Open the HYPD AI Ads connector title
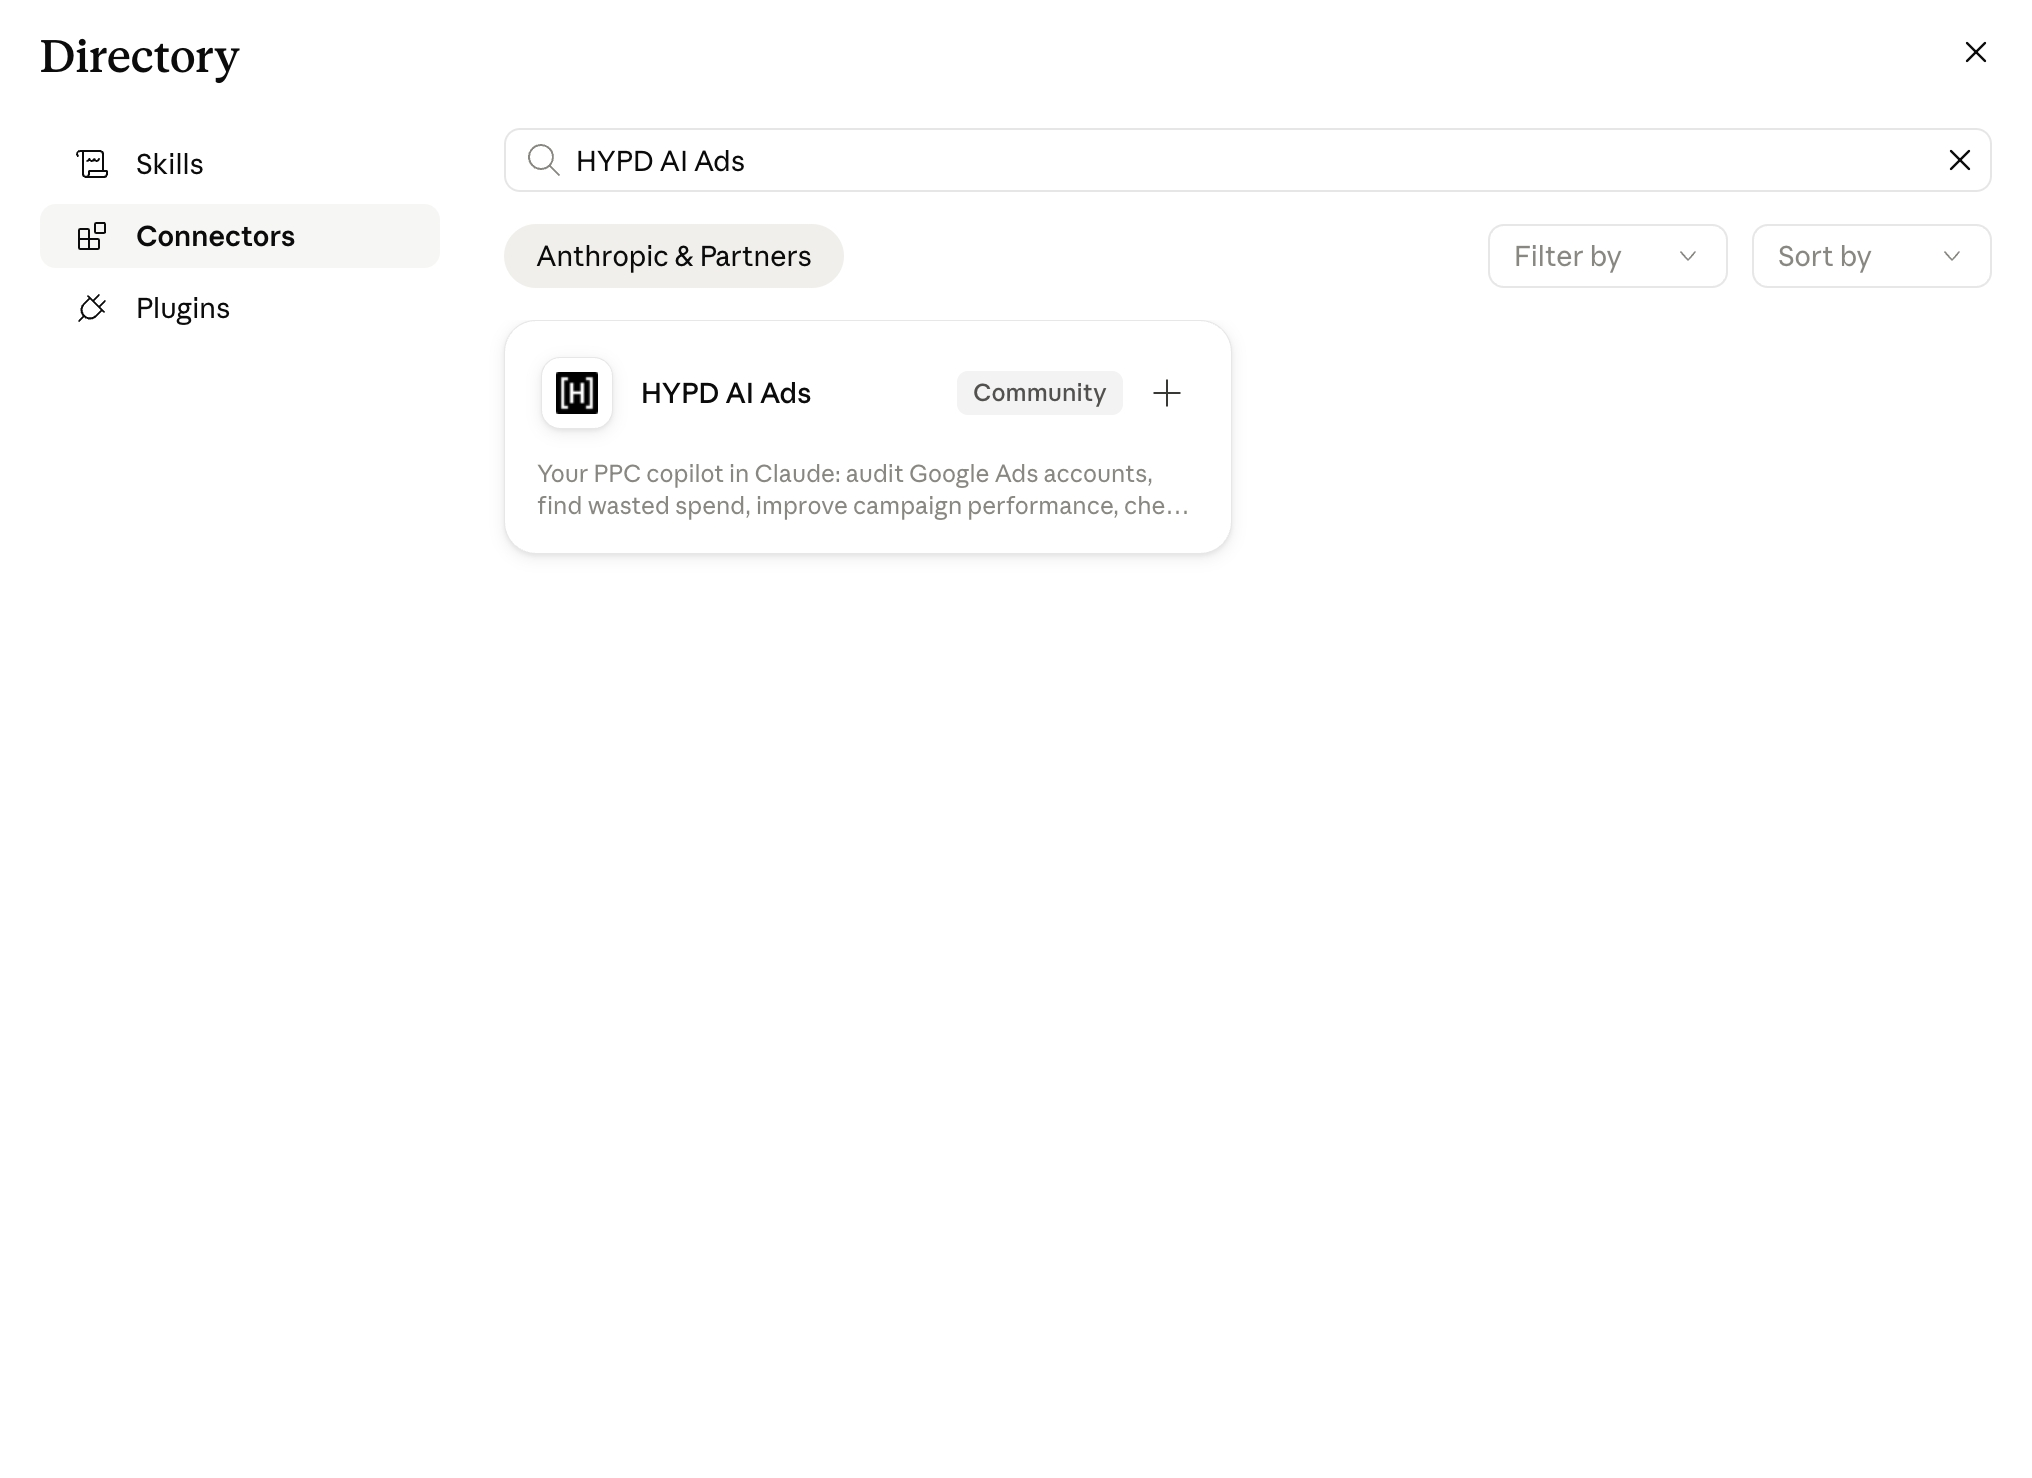Image resolution: width=2032 pixels, height=1478 pixels. pyautogui.click(x=726, y=393)
